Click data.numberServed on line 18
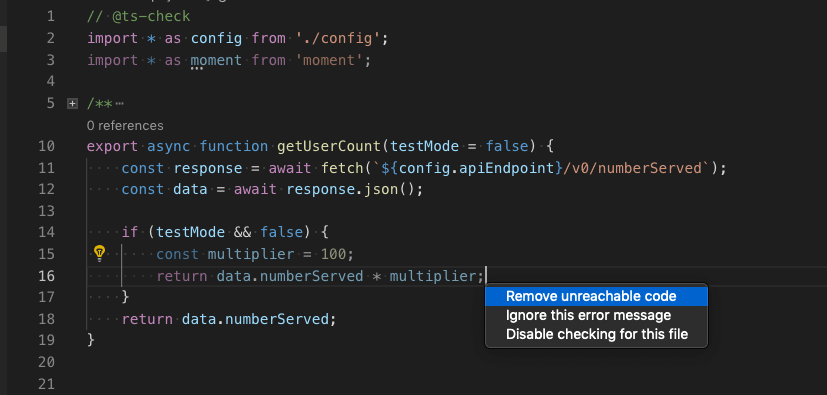Screen dimensions: 827x395 pyautogui.click(x=255, y=319)
